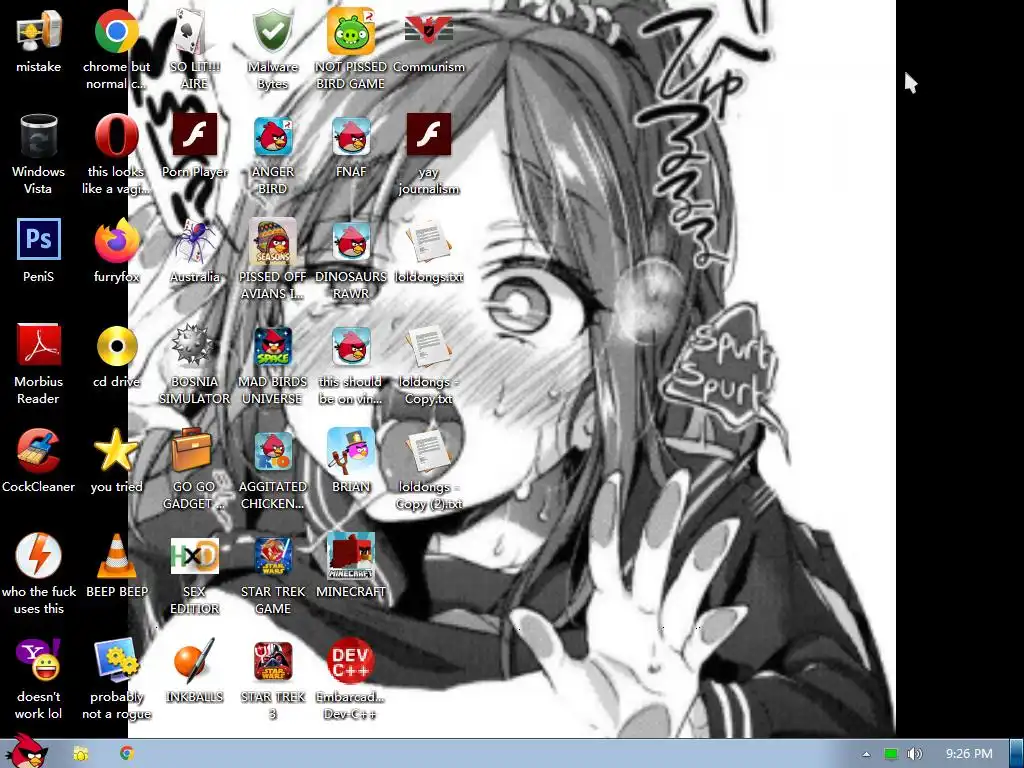The height and width of the screenshot is (768, 1024).
Task: Open the pinned folder on the taskbar
Action: 81,754
